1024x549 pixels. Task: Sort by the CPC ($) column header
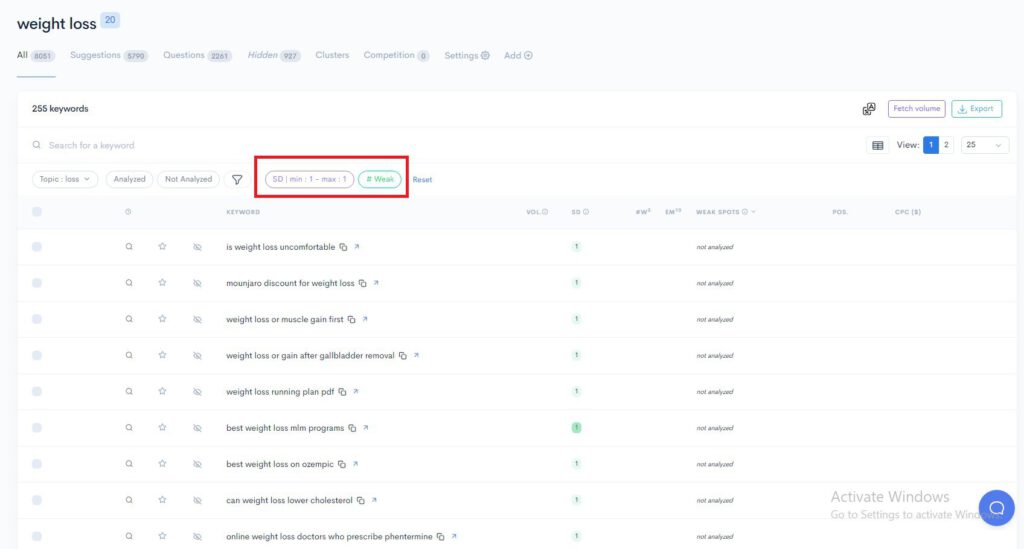908,212
